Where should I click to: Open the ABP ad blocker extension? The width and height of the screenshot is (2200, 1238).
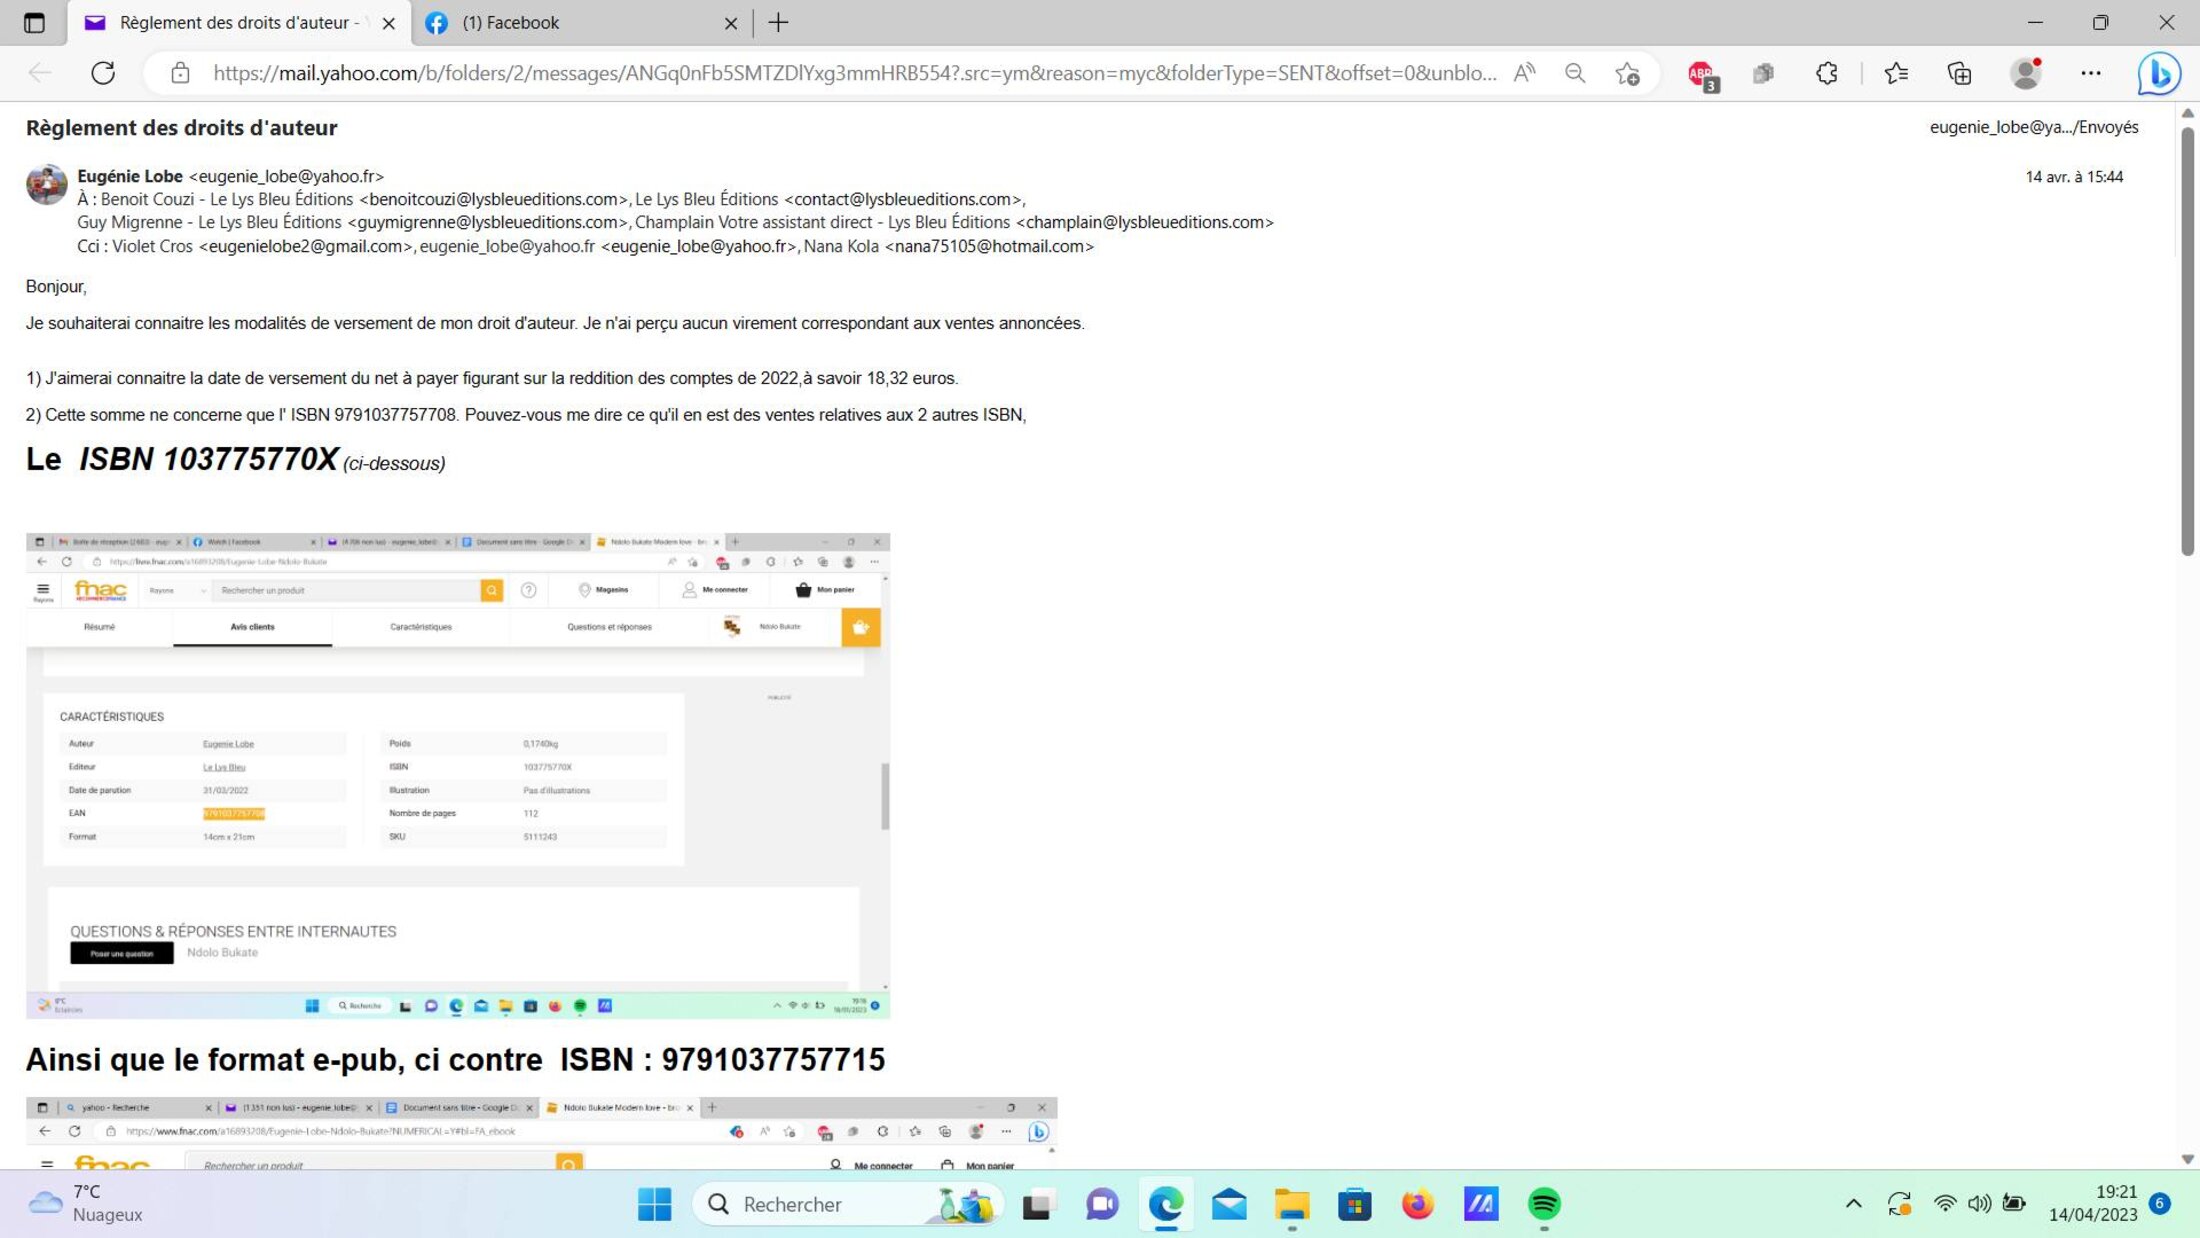(x=1702, y=74)
